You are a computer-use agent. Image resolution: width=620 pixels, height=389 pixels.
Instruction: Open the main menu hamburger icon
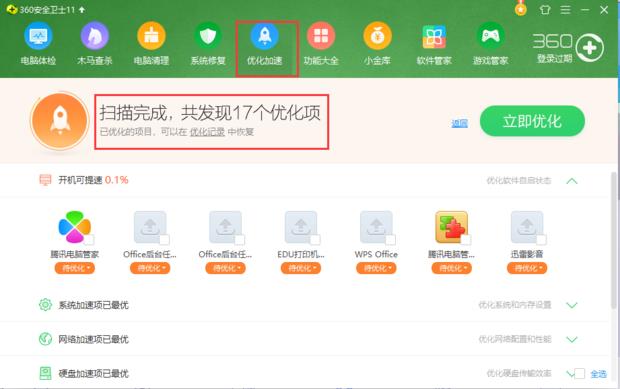[565, 10]
